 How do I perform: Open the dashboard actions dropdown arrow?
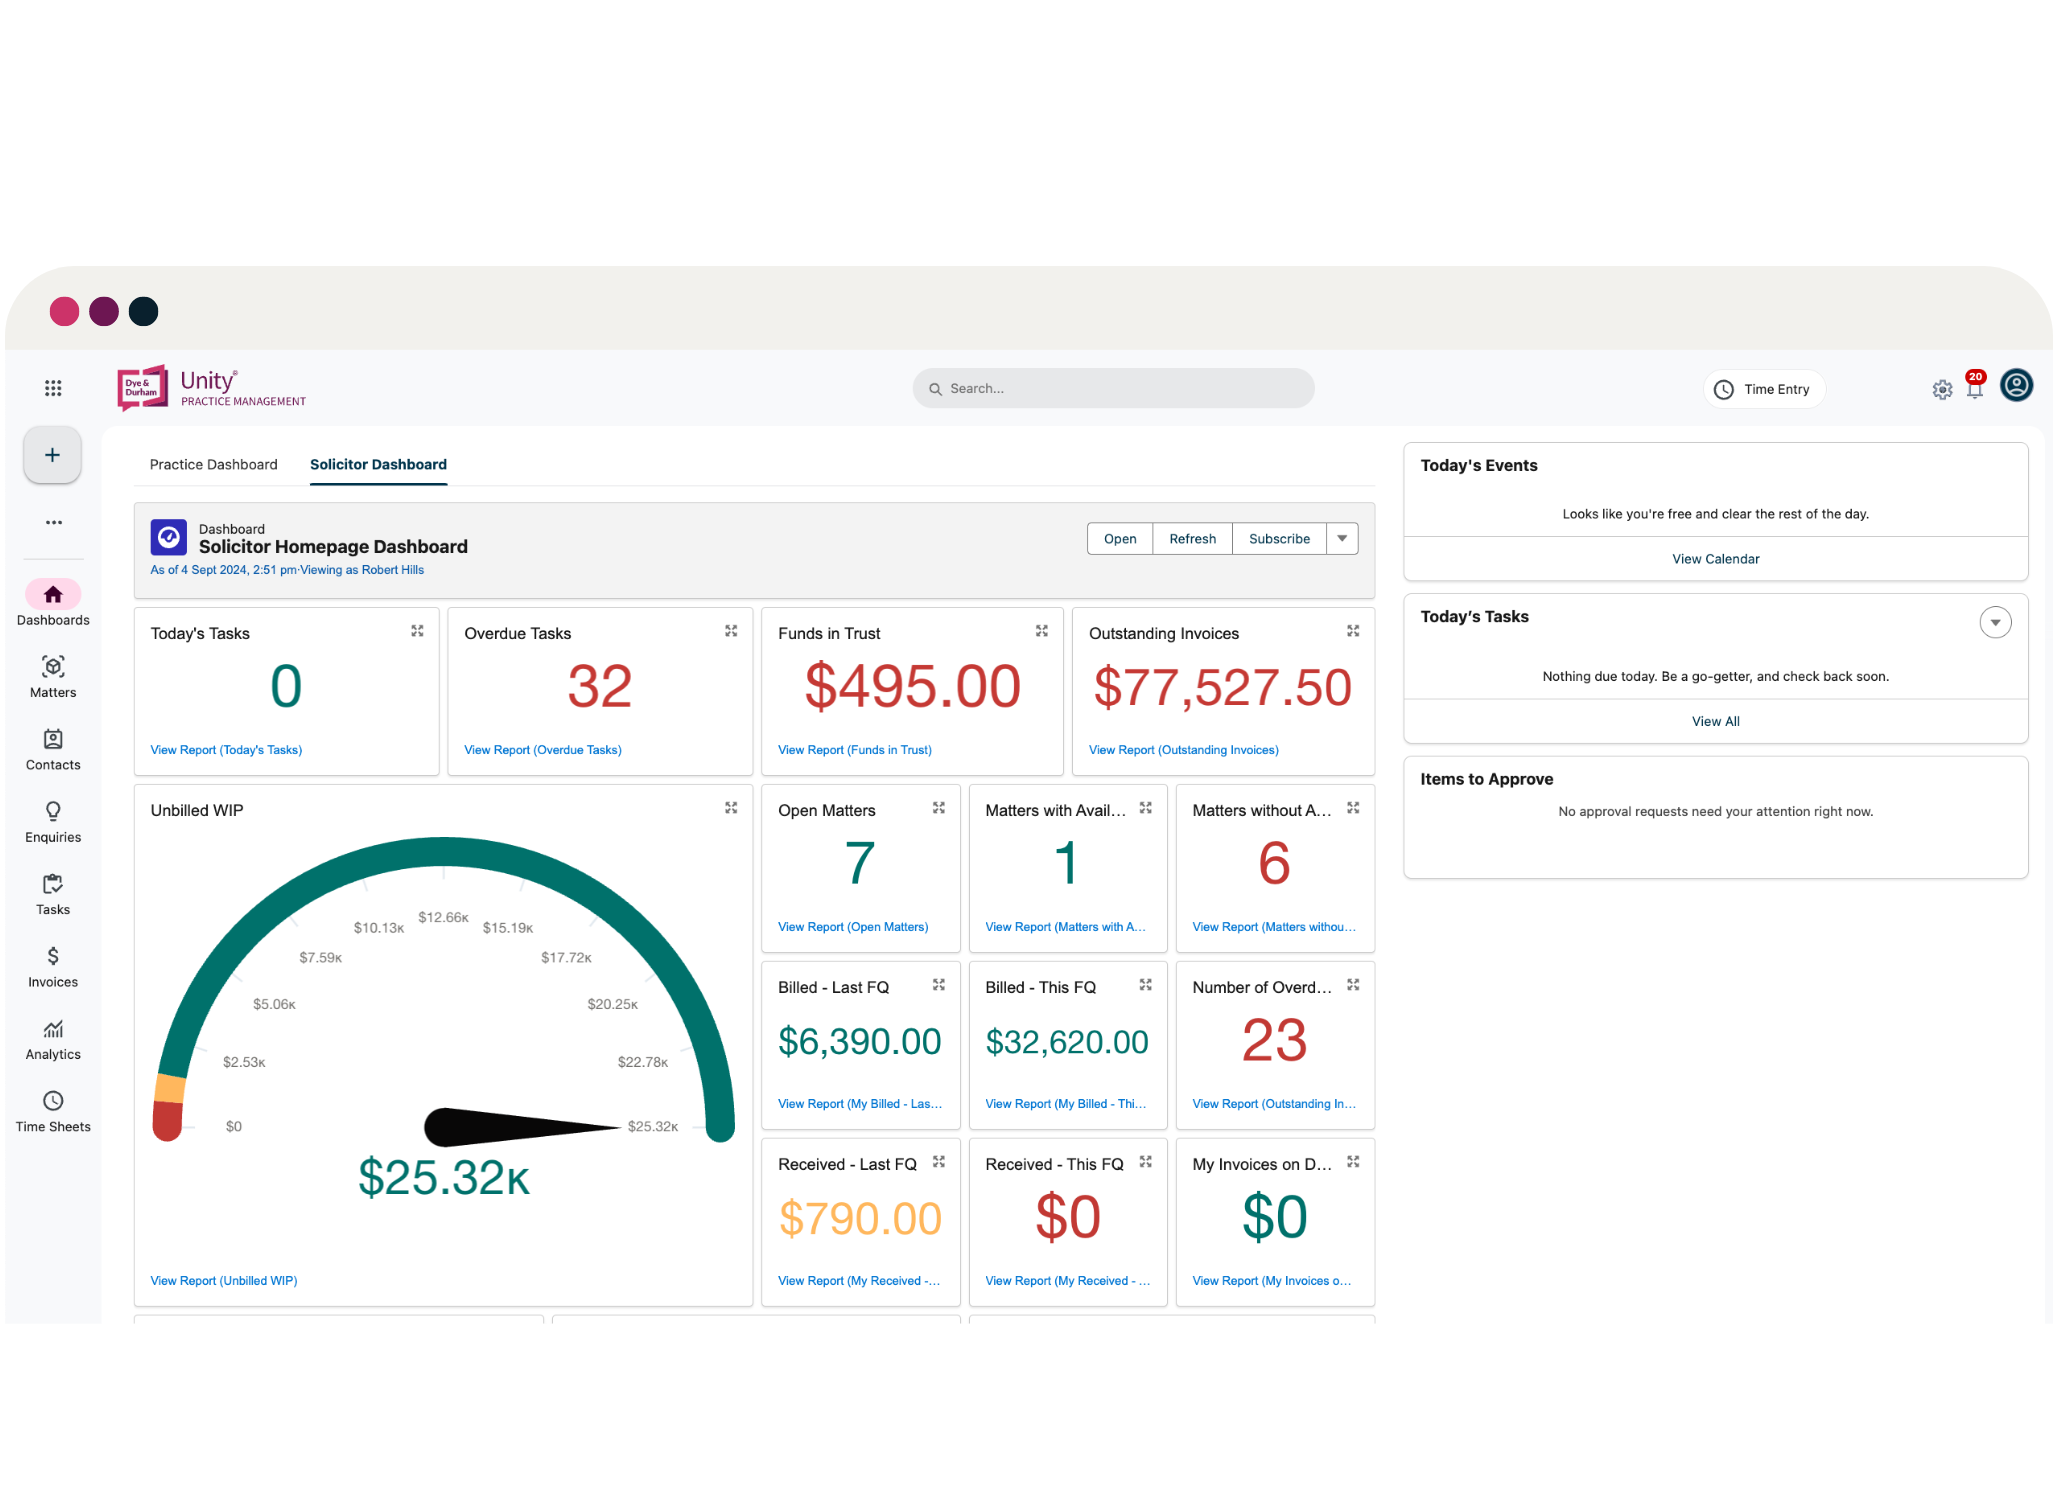1342,538
